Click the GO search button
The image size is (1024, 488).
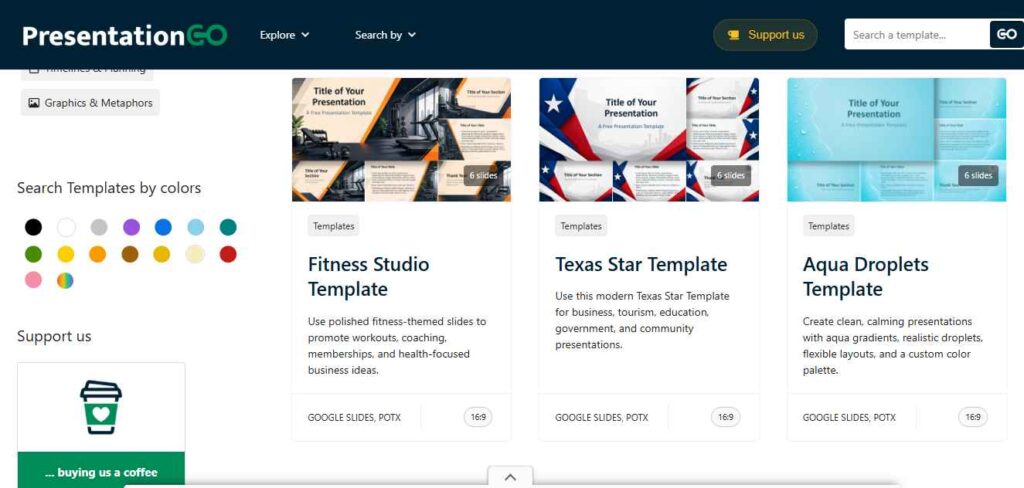click(1006, 35)
